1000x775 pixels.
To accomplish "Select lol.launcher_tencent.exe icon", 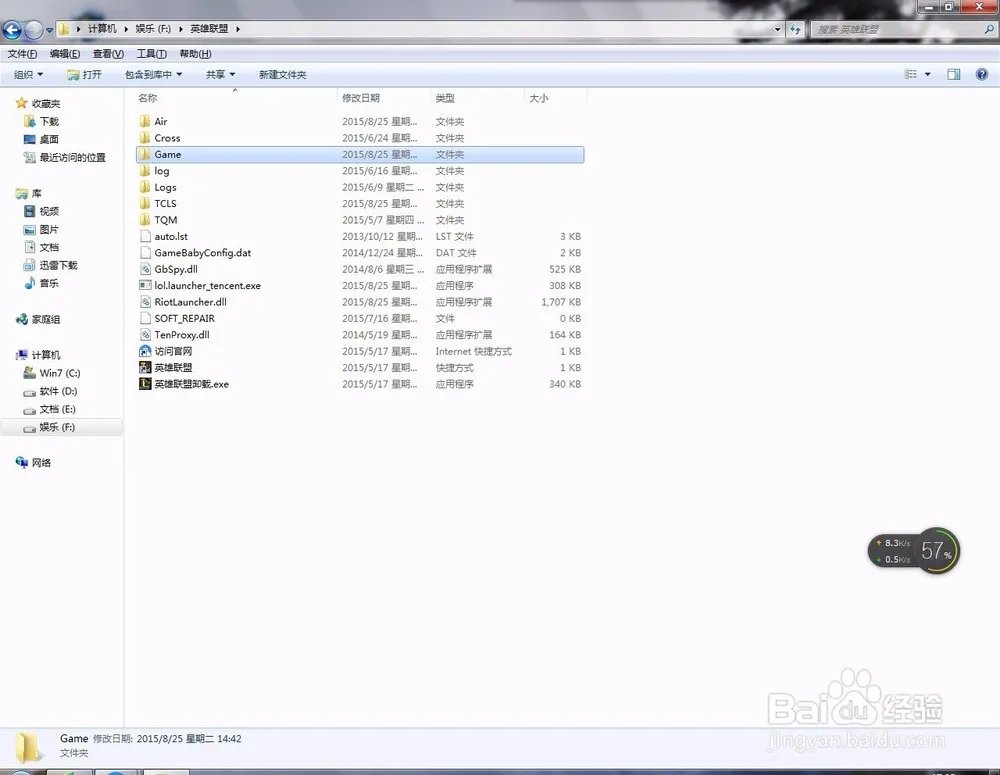I will coord(145,286).
